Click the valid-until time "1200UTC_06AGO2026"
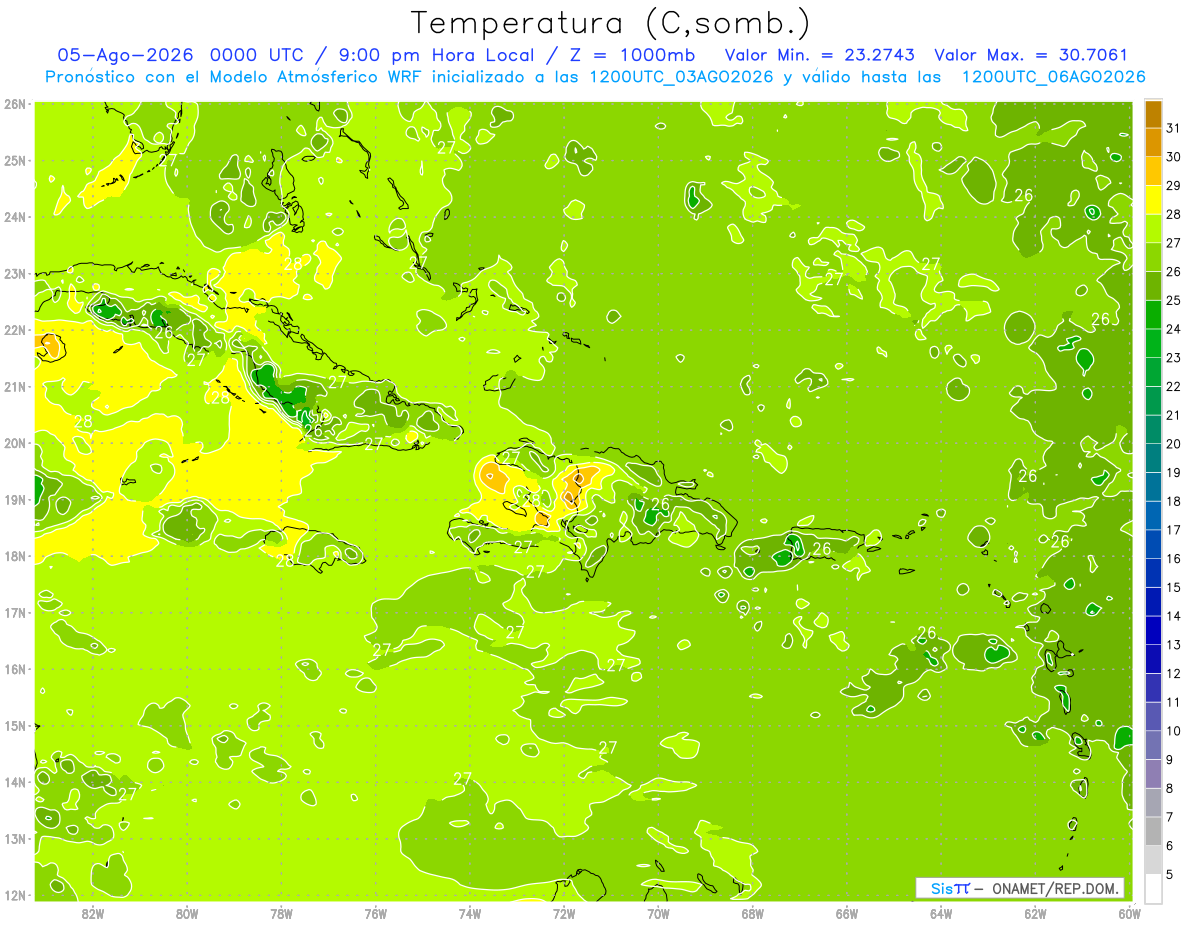This screenshot has height=927, width=1200. [x=1053, y=77]
